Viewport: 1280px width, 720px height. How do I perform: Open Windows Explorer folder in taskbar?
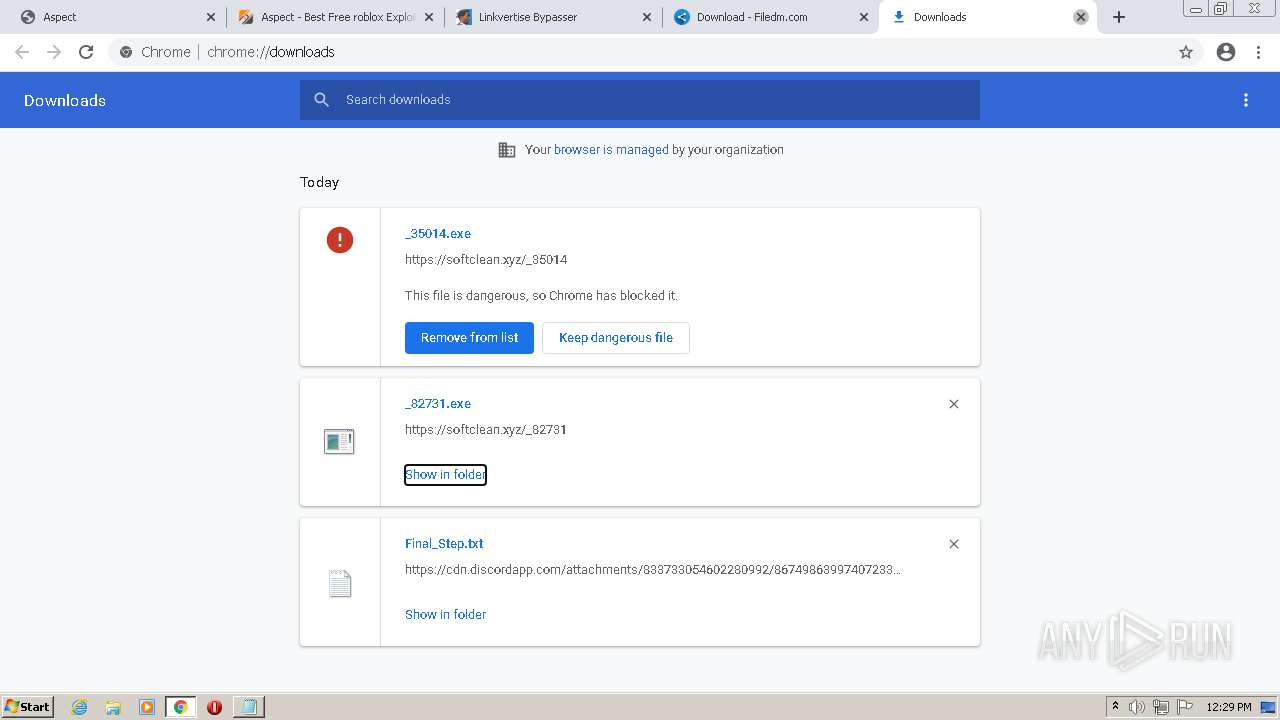[x=113, y=707]
